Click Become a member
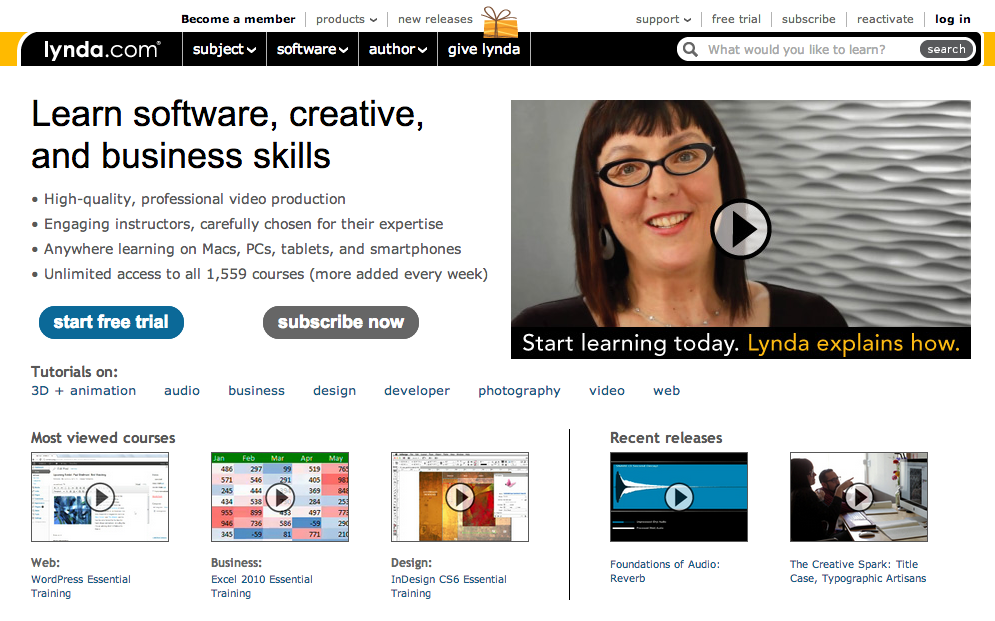This screenshot has width=995, height=621. pyautogui.click(x=238, y=19)
